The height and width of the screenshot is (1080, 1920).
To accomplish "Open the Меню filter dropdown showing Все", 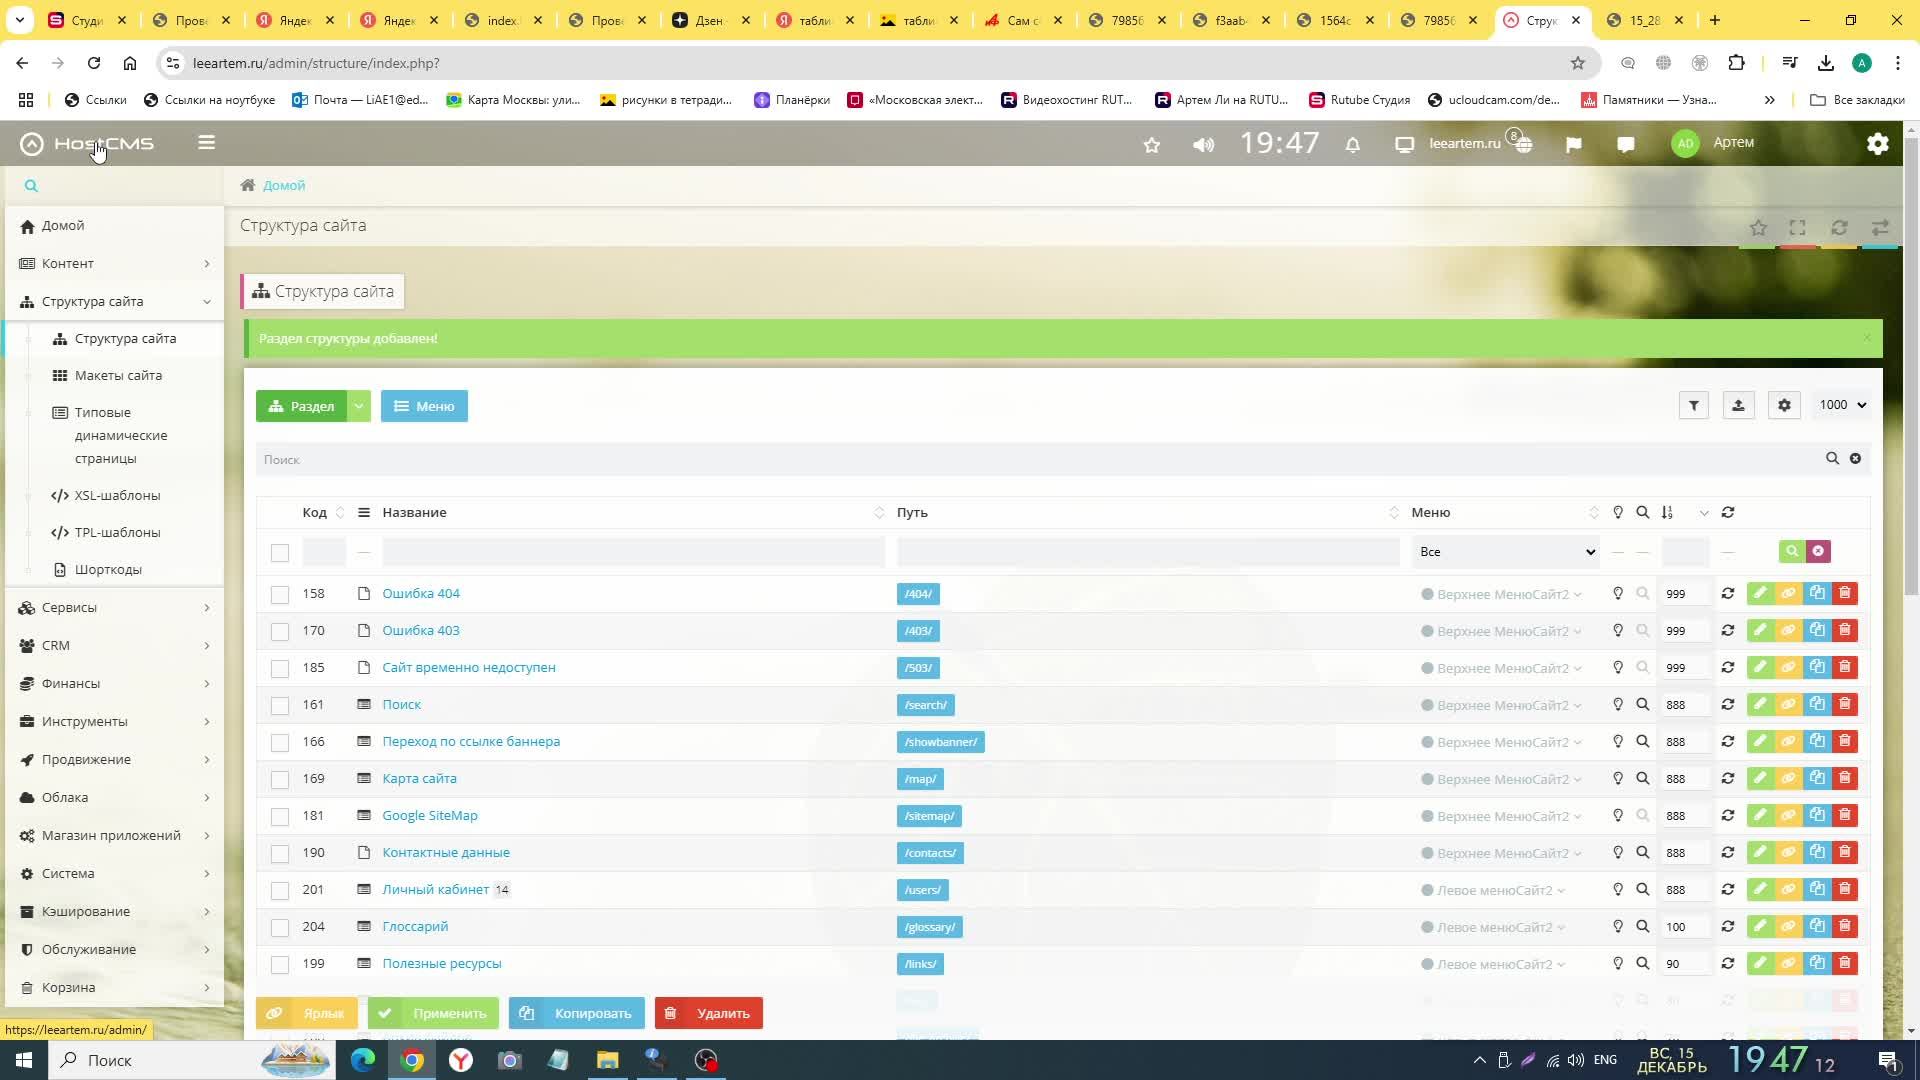I will tap(1505, 552).
